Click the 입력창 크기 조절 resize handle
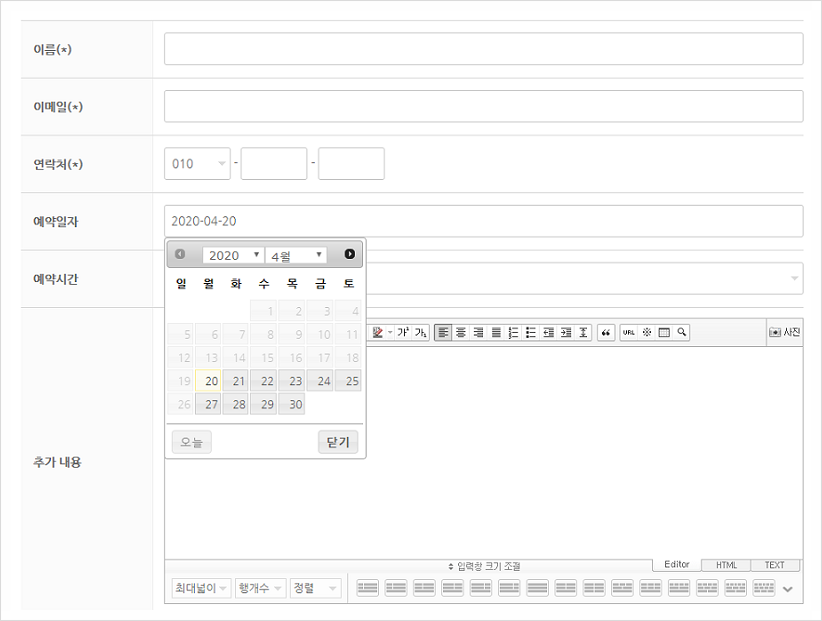822x621 pixels. click(484, 566)
